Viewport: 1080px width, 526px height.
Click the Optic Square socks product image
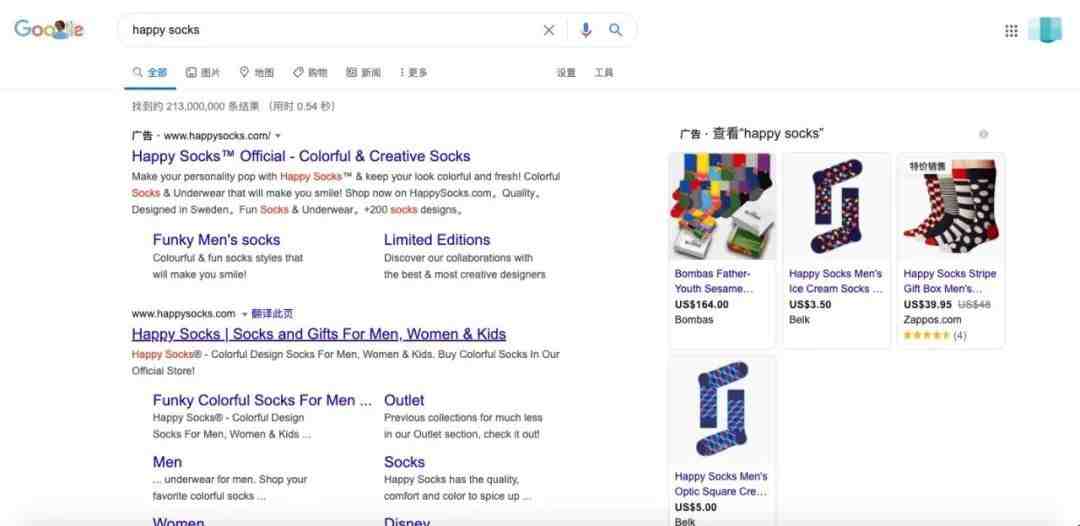pyautogui.click(x=723, y=409)
